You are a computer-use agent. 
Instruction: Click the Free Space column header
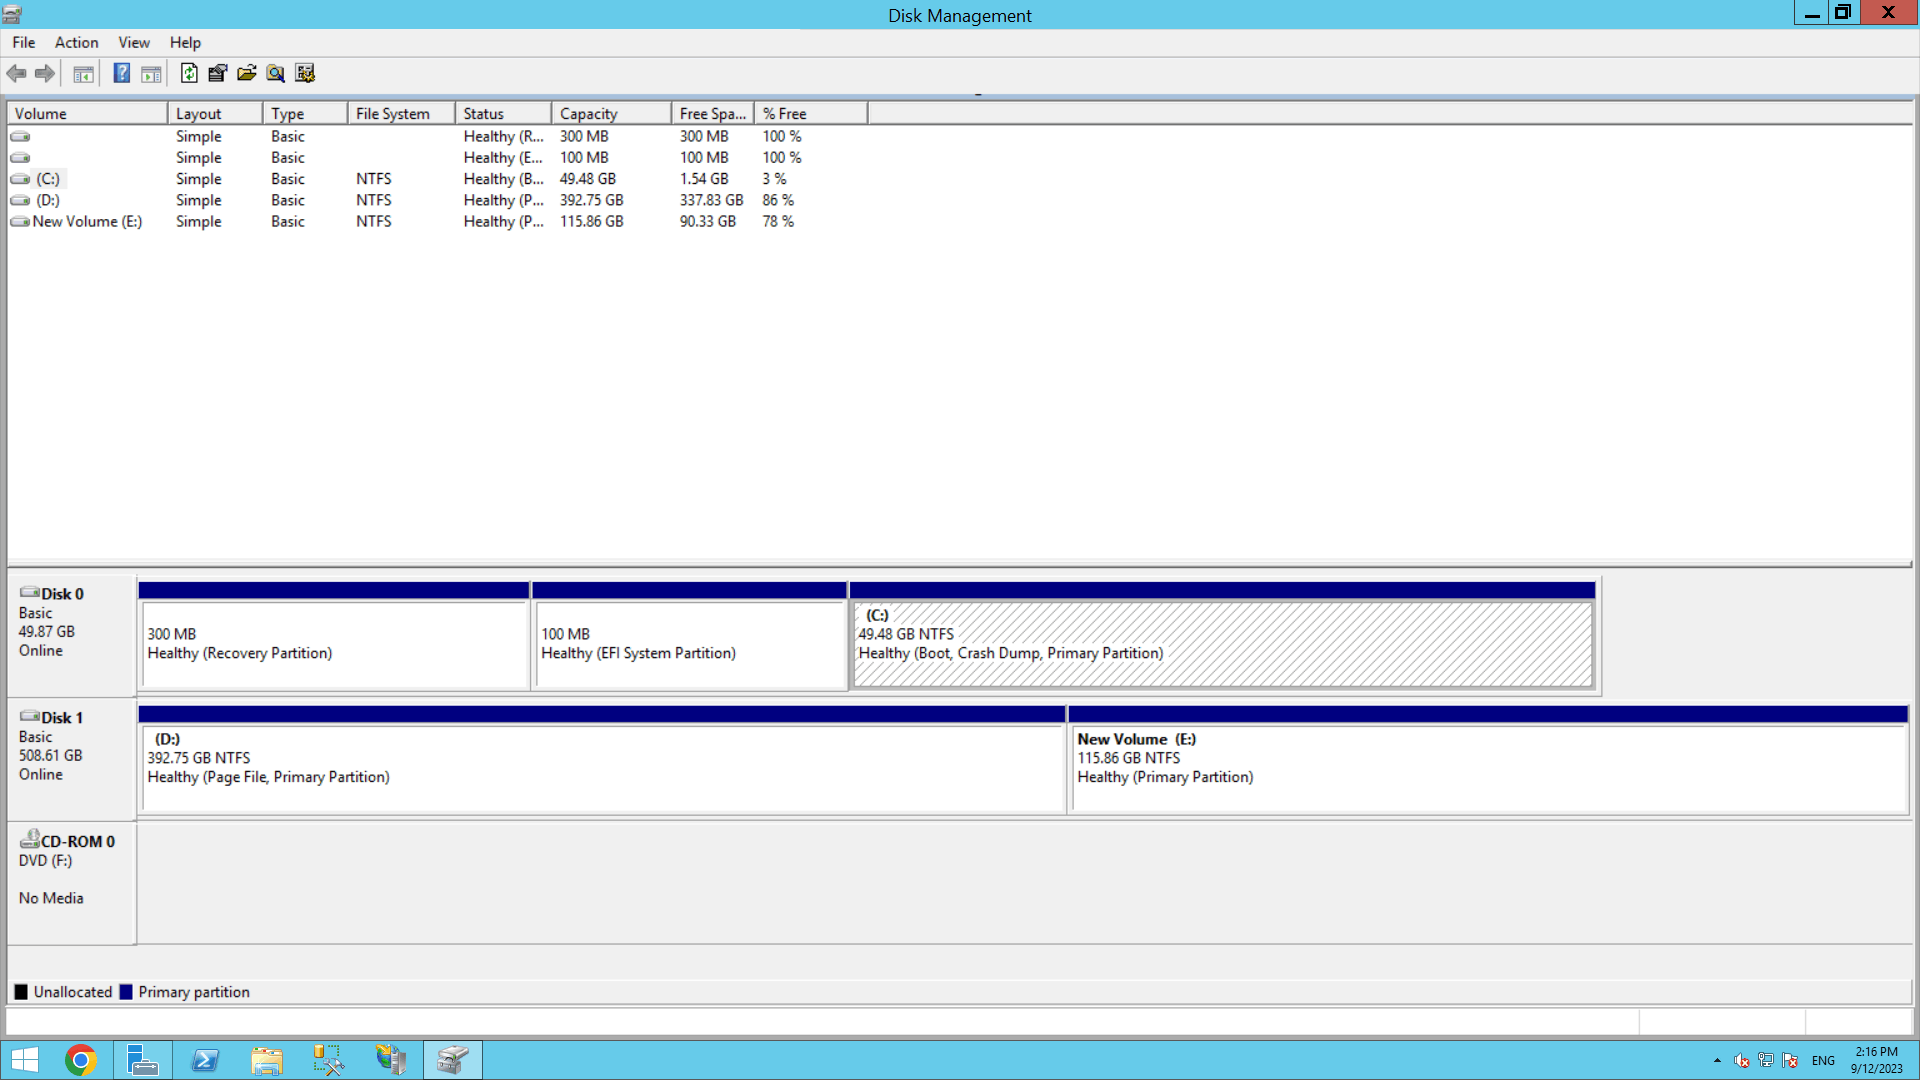click(x=713, y=113)
